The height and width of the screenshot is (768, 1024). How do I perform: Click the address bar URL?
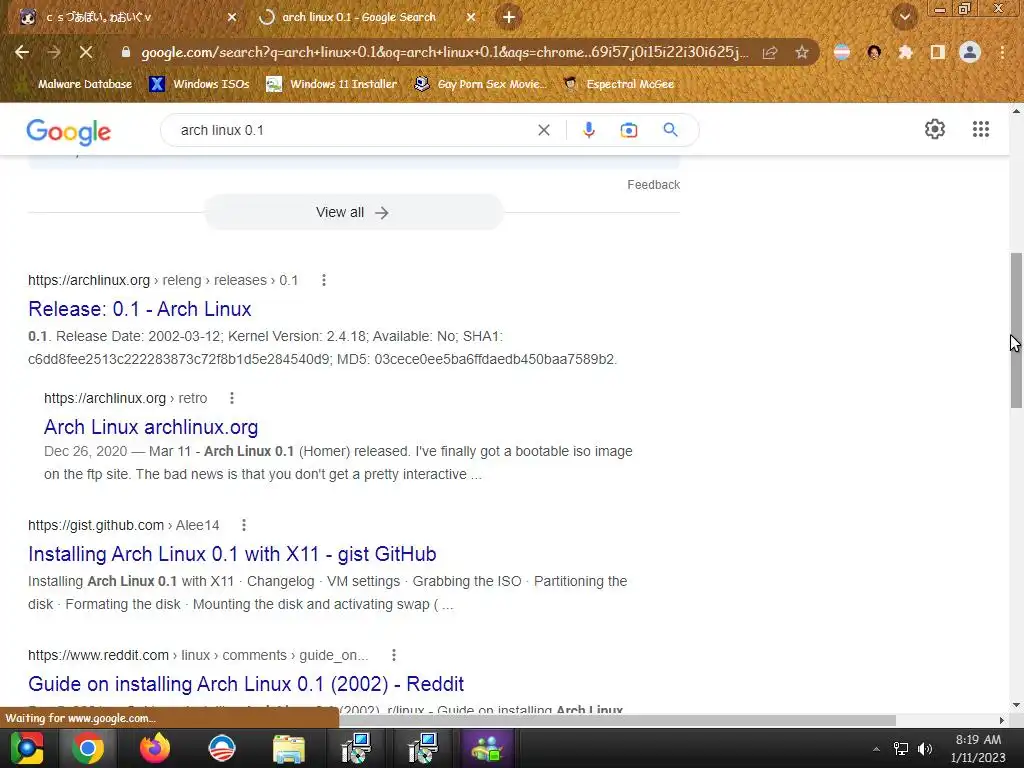pyautogui.click(x=444, y=52)
